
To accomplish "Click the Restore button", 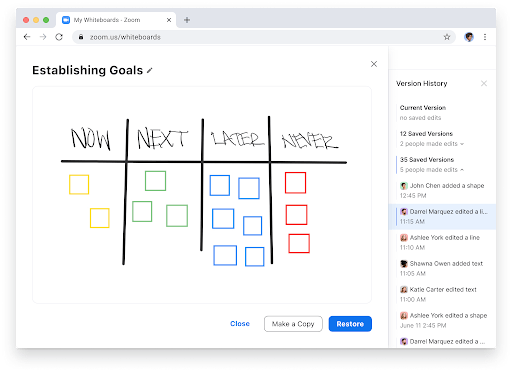I will pyautogui.click(x=350, y=324).
